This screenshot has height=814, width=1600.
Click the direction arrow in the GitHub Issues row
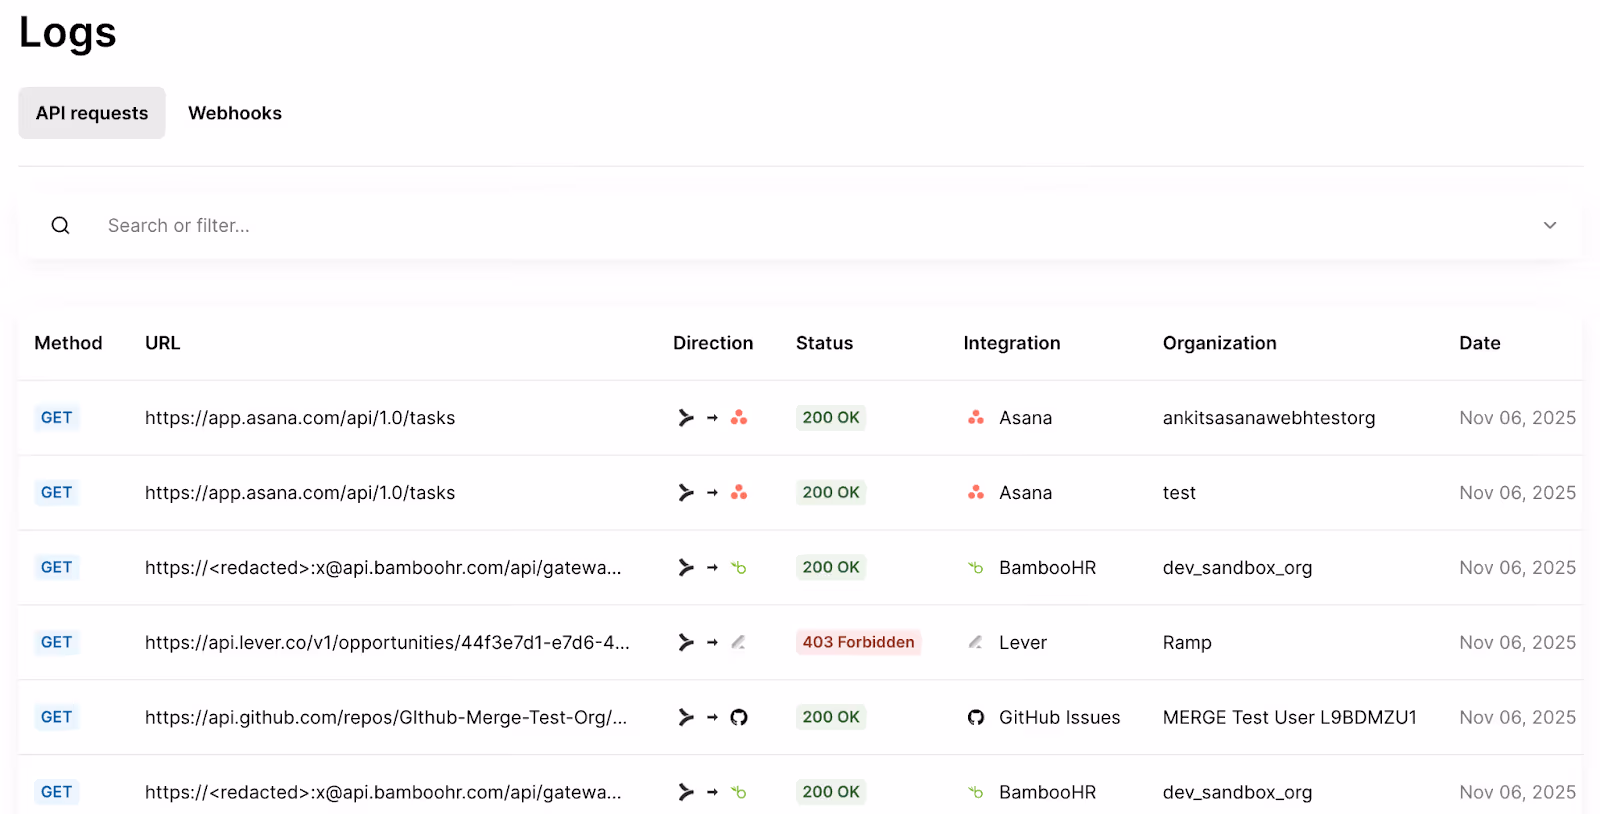(x=712, y=718)
